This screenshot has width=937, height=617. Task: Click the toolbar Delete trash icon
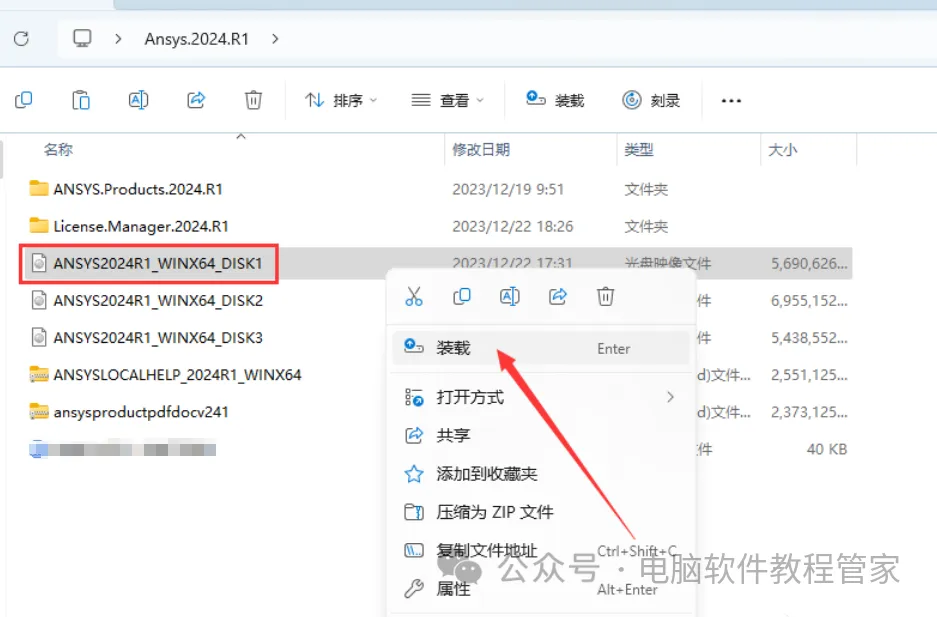pos(253,100)
